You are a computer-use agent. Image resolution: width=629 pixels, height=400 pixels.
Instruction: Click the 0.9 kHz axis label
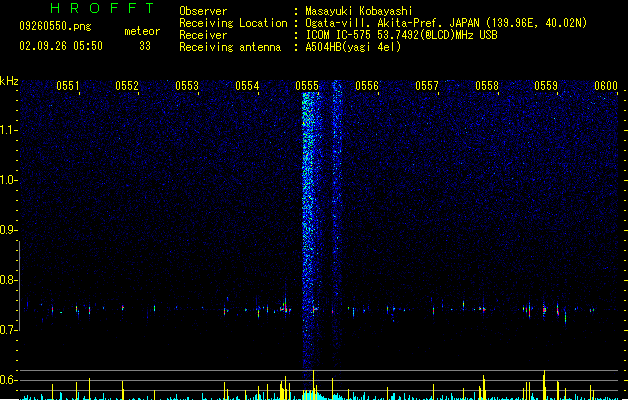pos(8,230)
